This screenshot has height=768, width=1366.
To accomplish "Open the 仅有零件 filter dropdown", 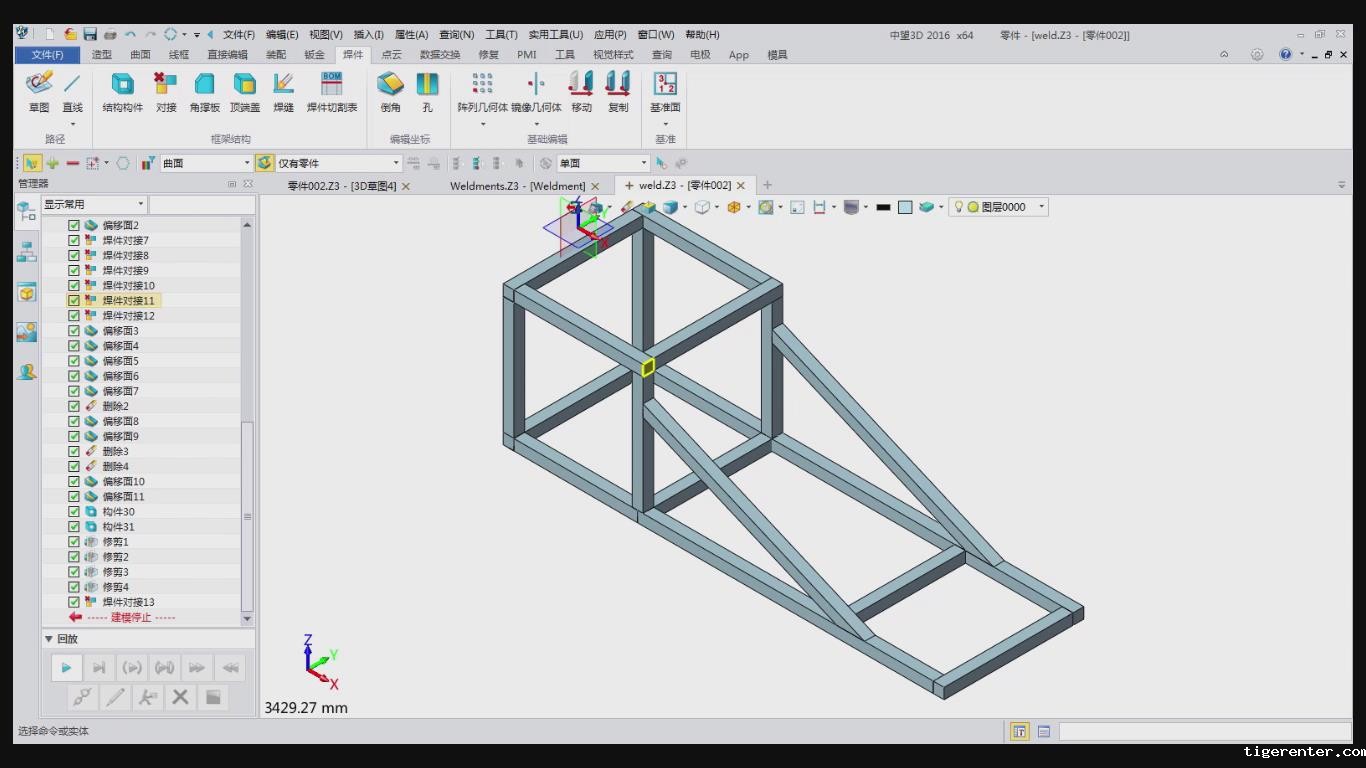I will [396, 163].
